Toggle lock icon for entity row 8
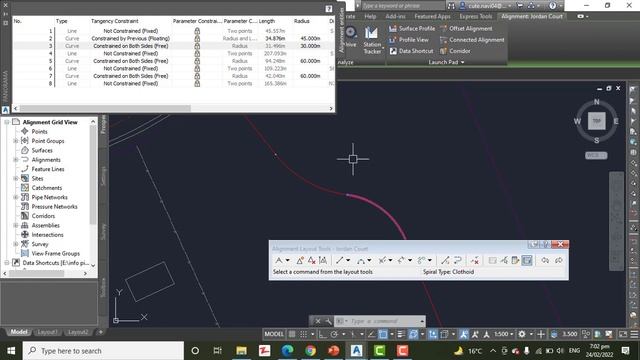 click(197, 84)
